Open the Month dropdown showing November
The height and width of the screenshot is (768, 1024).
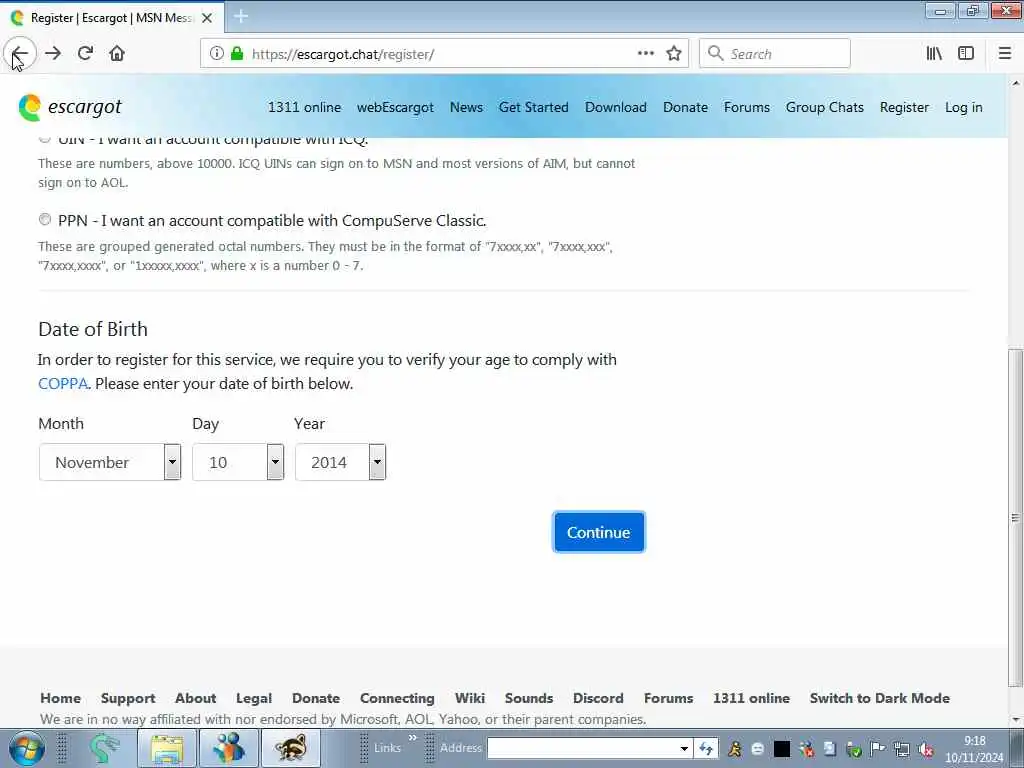pyautogui.click(x=110, y=462)
